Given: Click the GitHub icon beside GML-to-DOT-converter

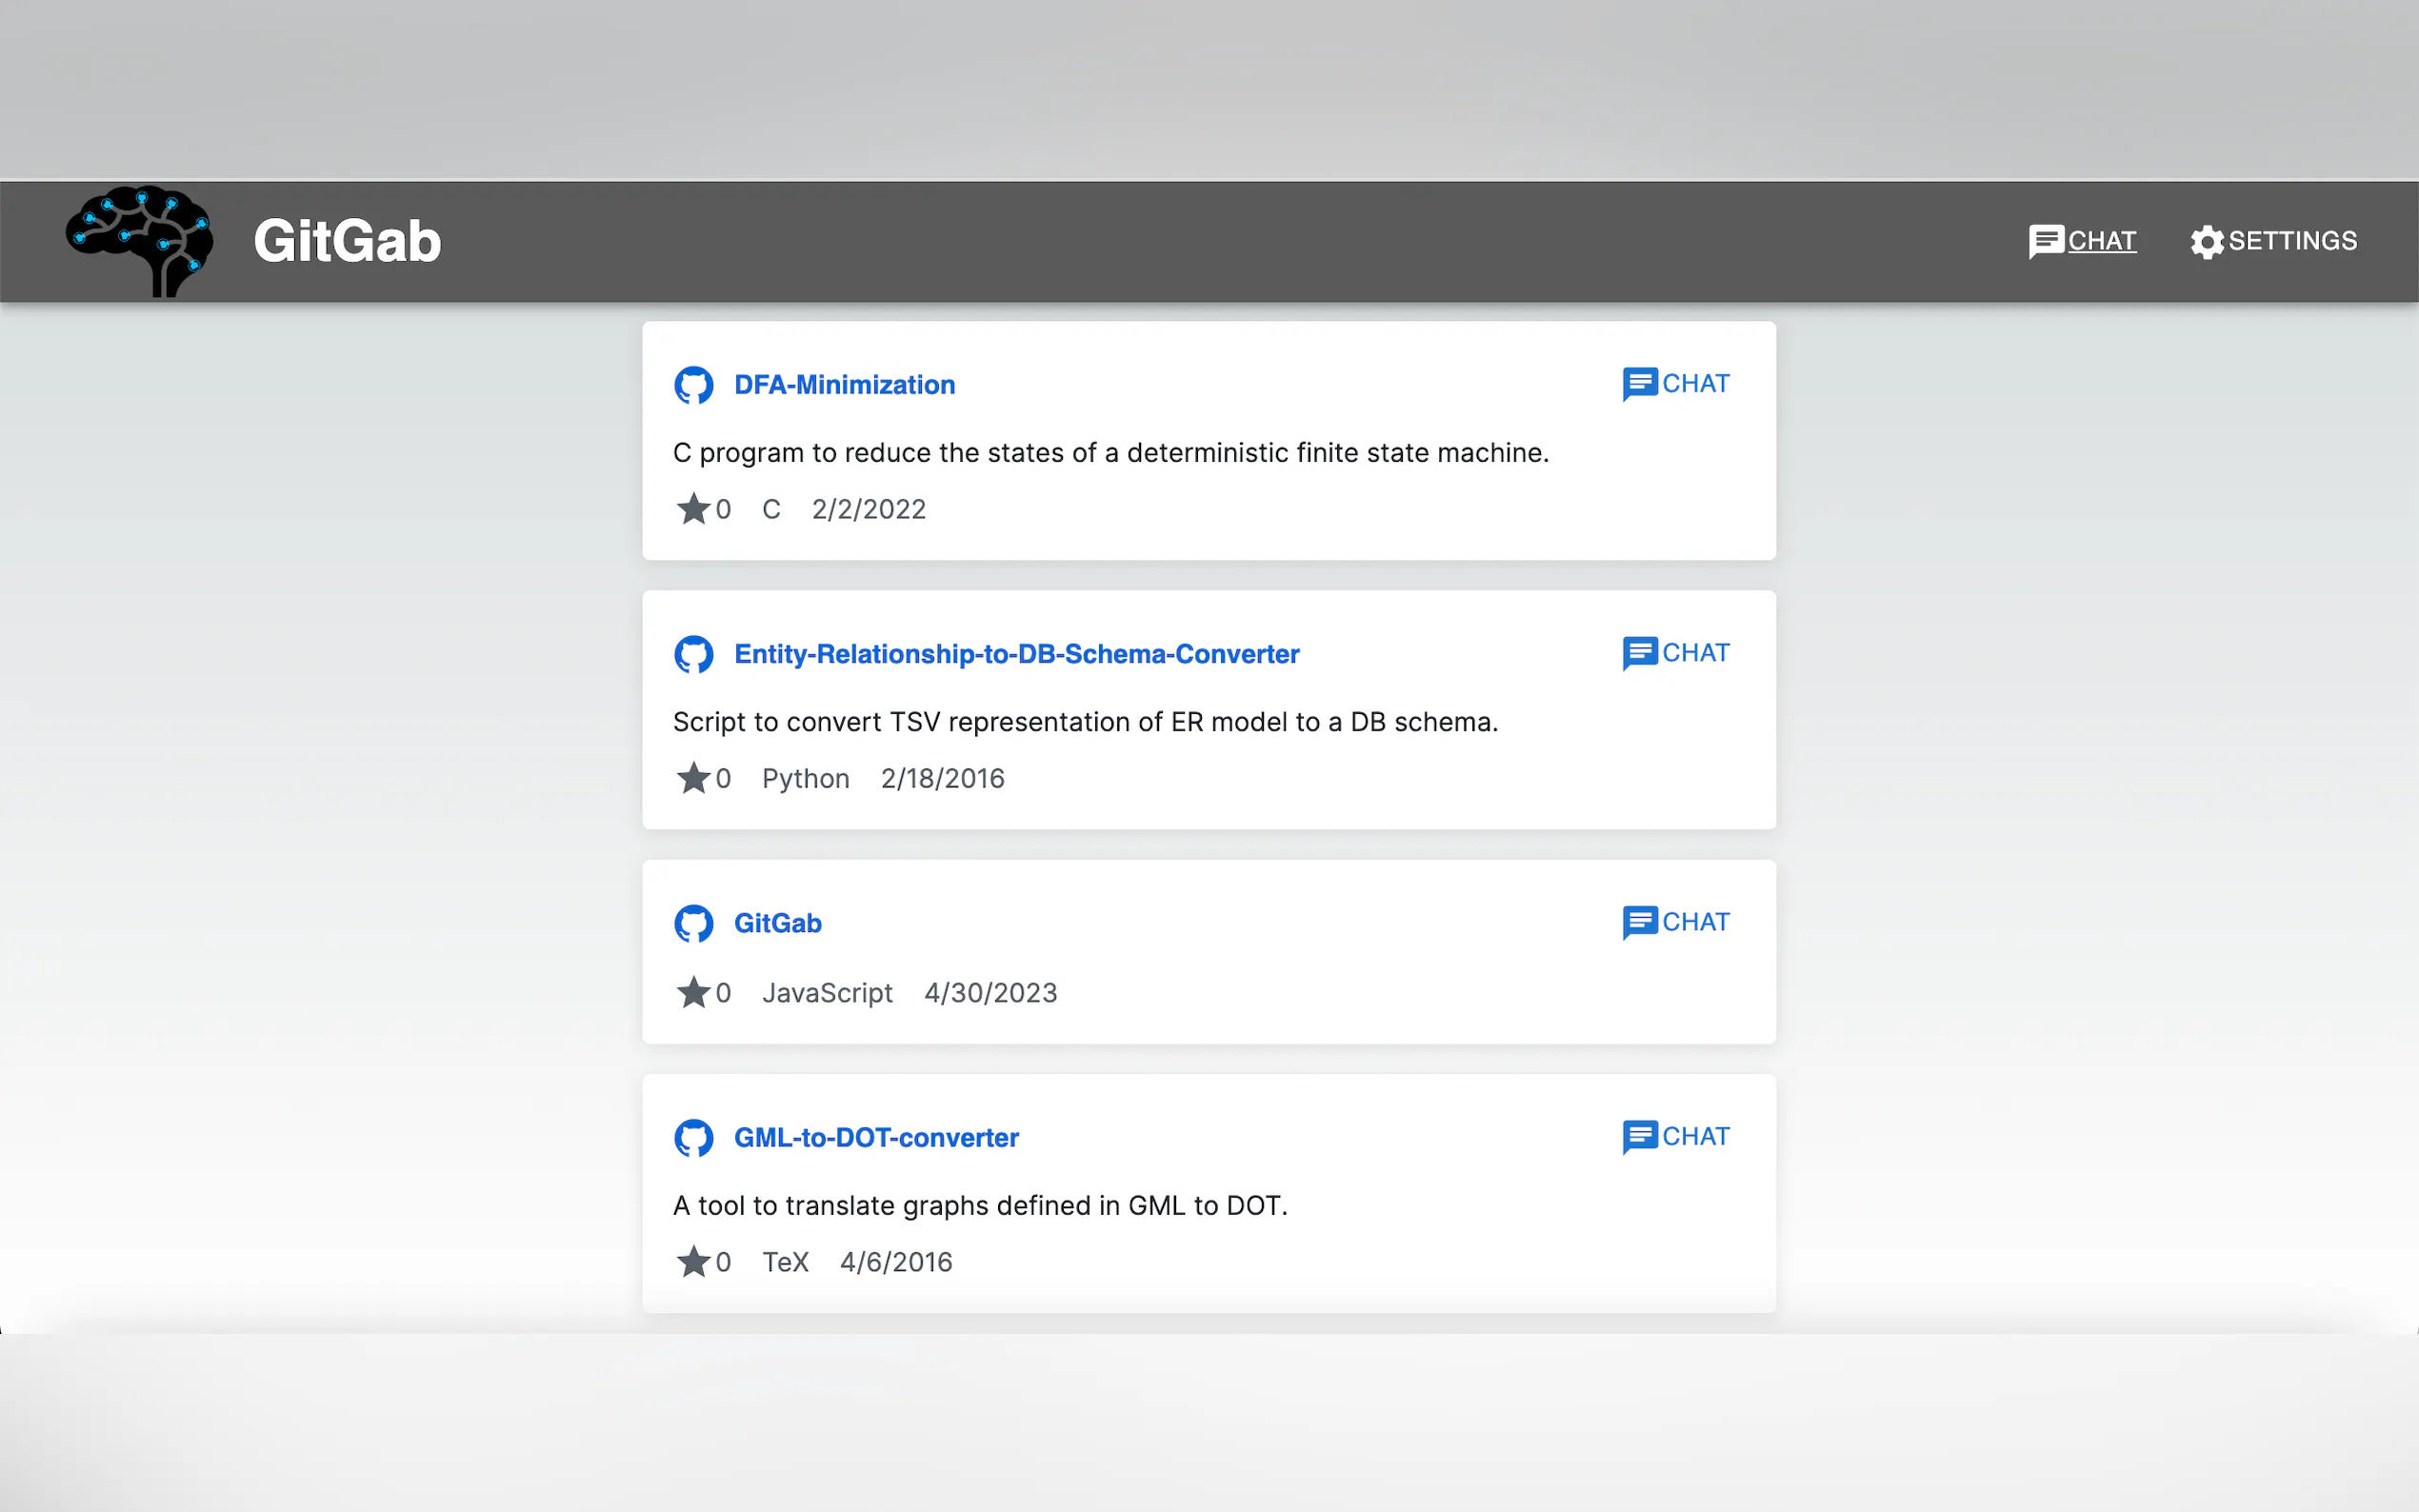Looking at the screenshot, I should [693, 1138].
